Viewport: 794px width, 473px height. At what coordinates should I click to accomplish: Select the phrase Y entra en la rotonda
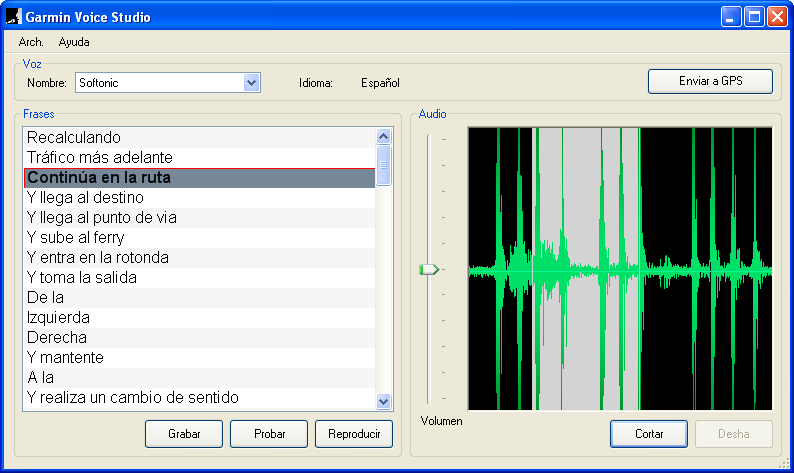point(199,258)
